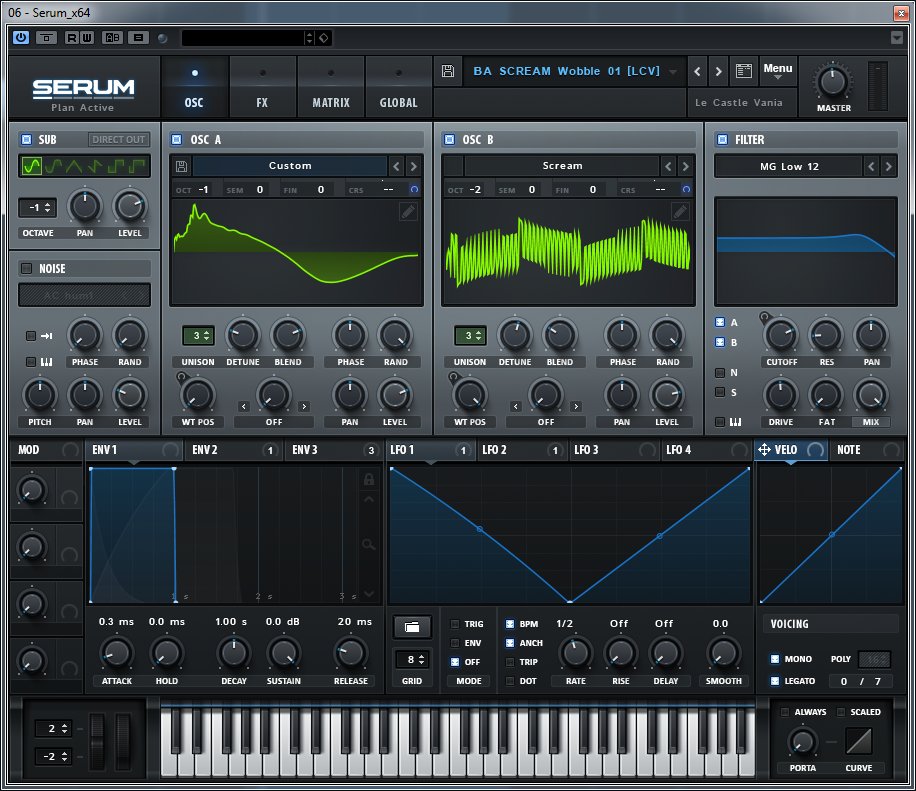
Task: Click the host W write automation button
Action: tap(86, 38)
